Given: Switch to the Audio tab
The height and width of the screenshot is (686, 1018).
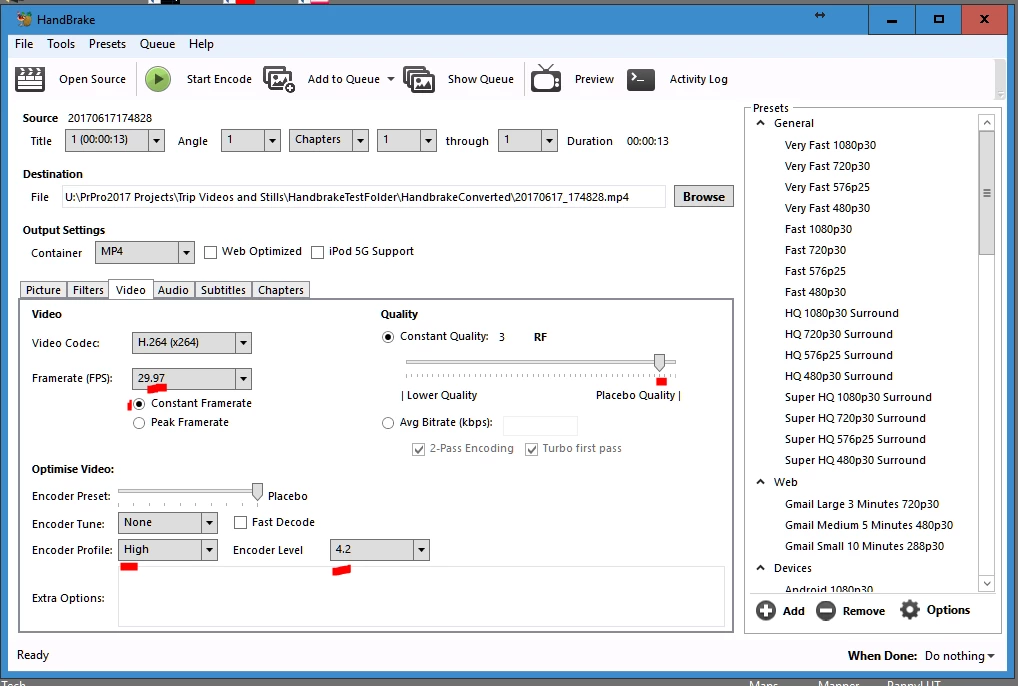Looking at the screenshot, I should (173, 290).
